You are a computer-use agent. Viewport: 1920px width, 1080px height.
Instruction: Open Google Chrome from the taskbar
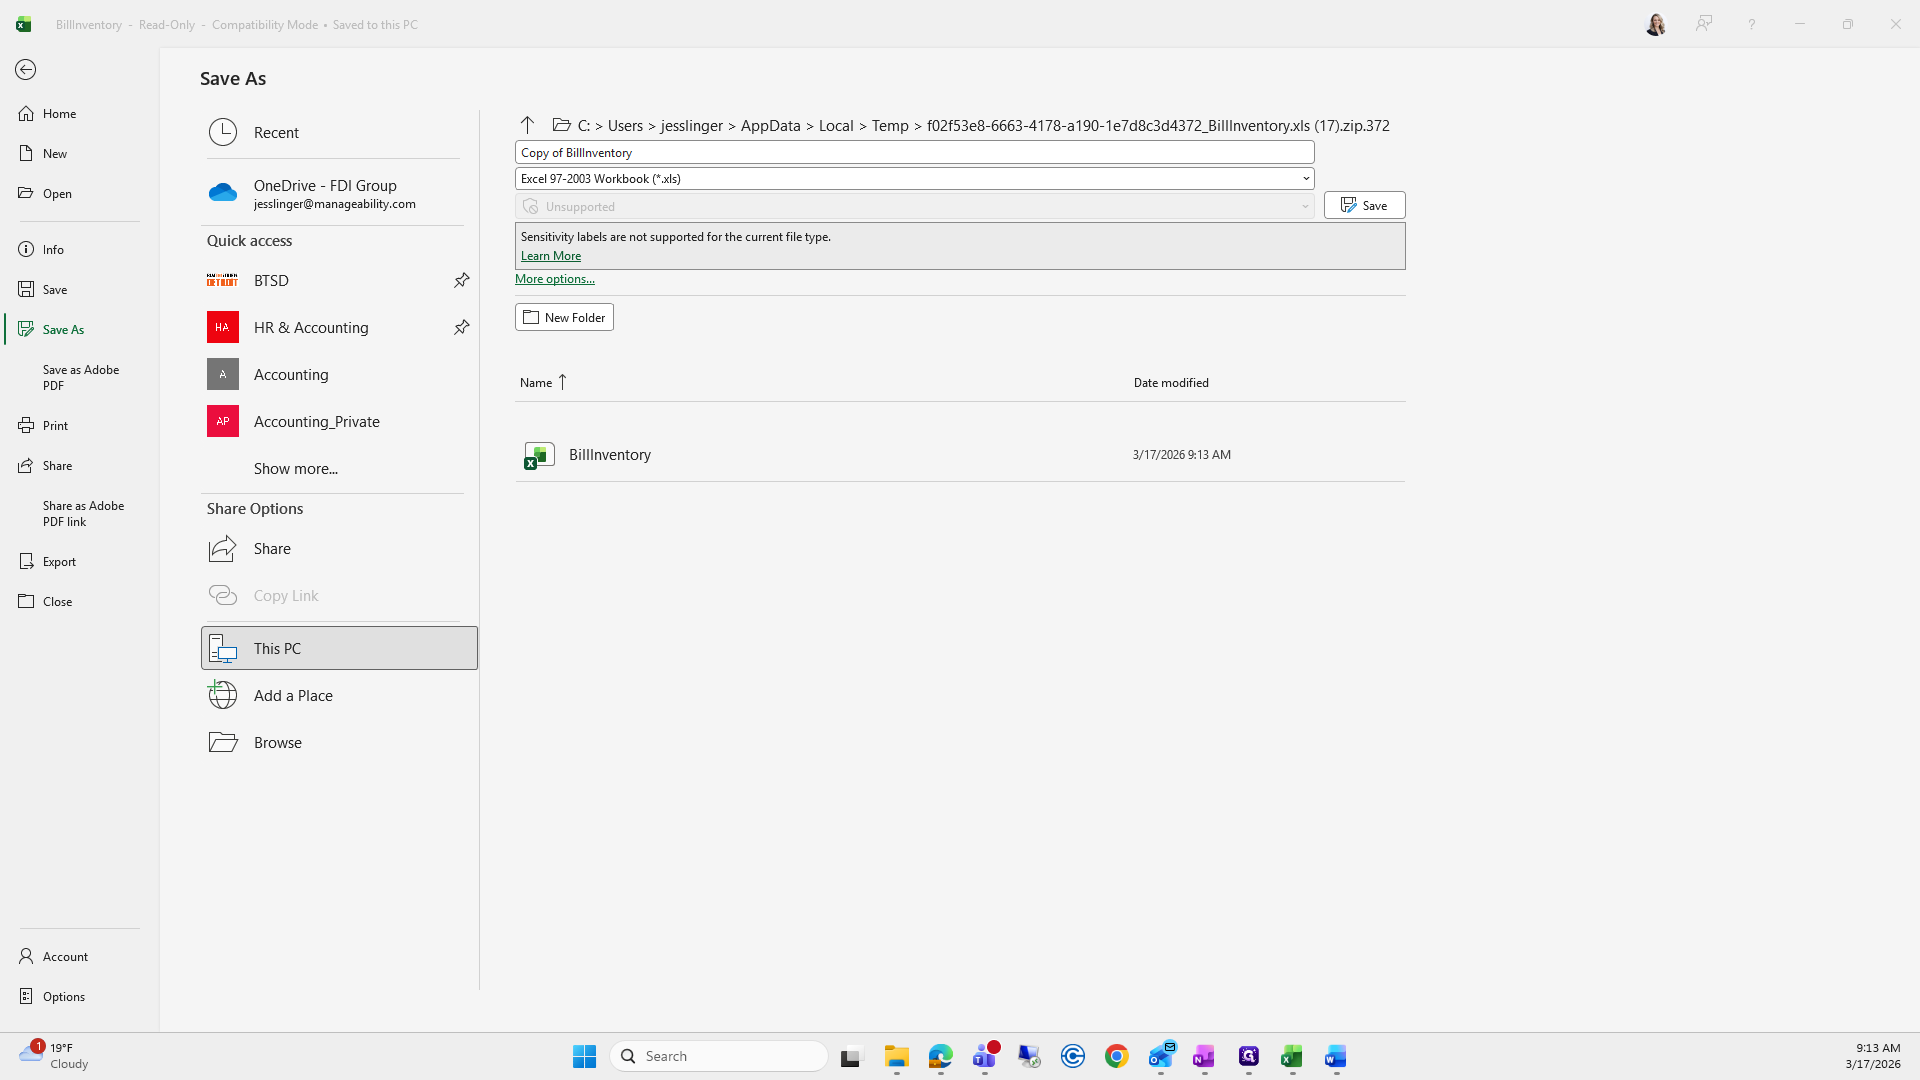click(x=1116, y=1056)
